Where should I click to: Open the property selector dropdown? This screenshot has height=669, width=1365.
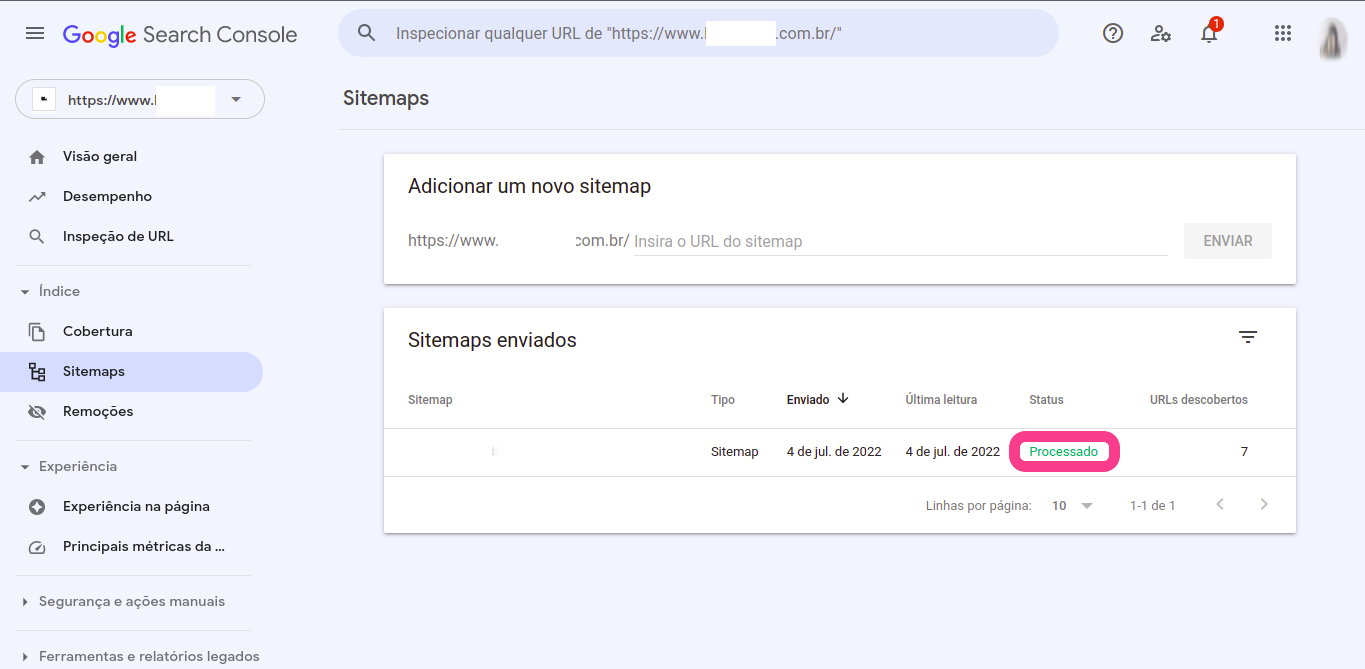[x=140, y=100]
